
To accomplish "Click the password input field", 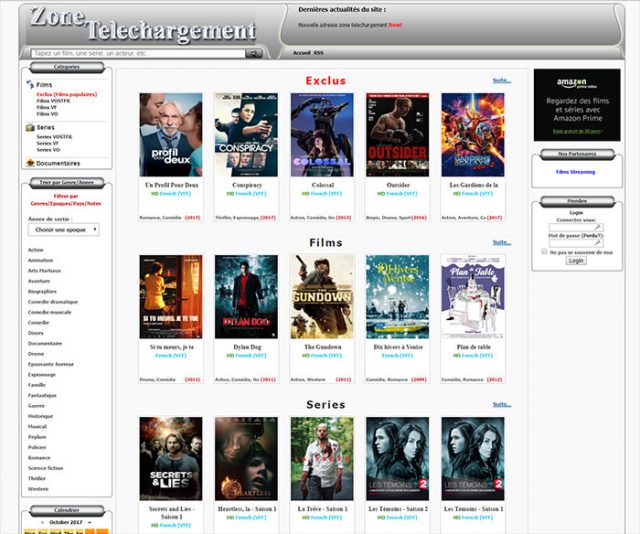I will coord(576,243).
